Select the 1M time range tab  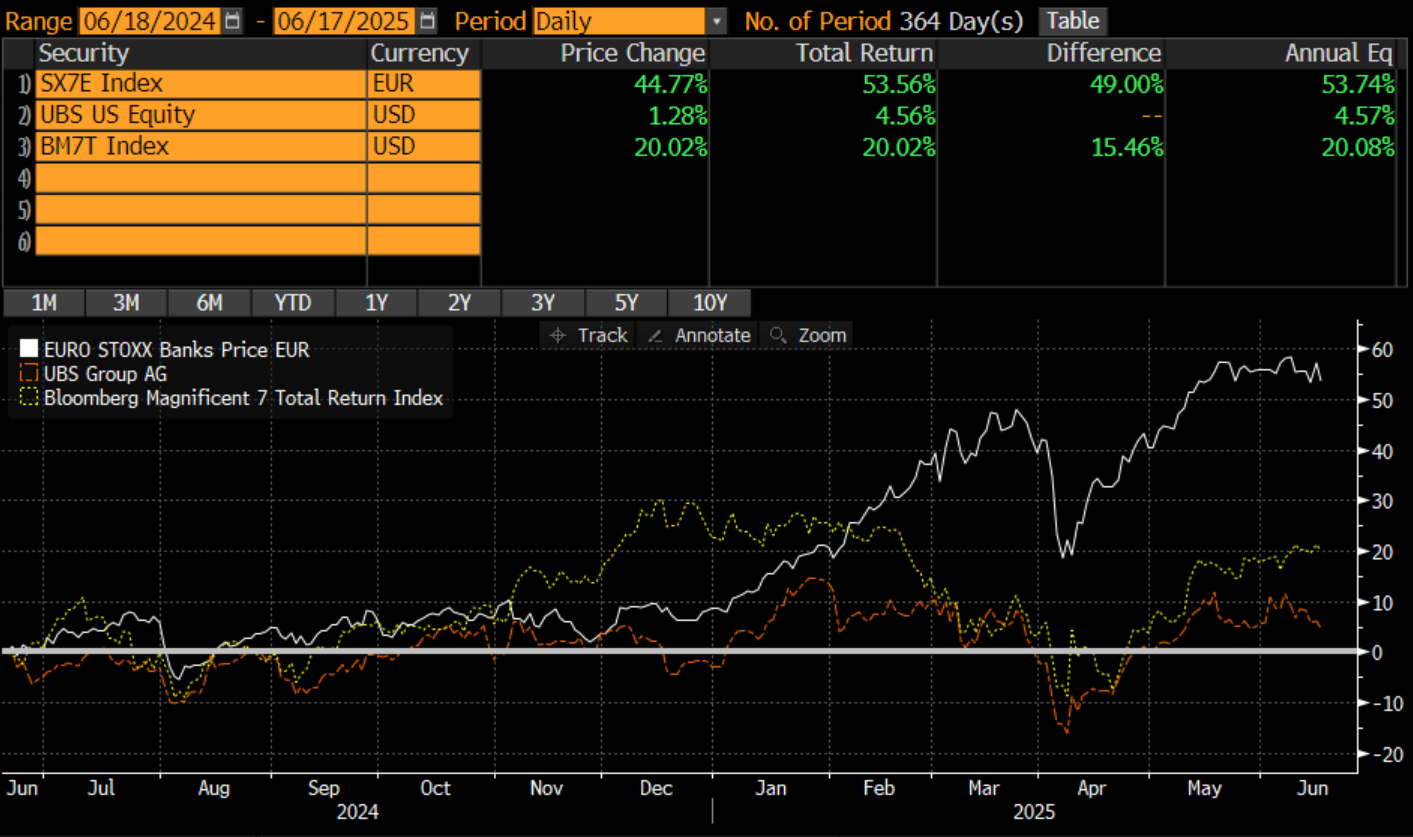(x=44, y=303)
